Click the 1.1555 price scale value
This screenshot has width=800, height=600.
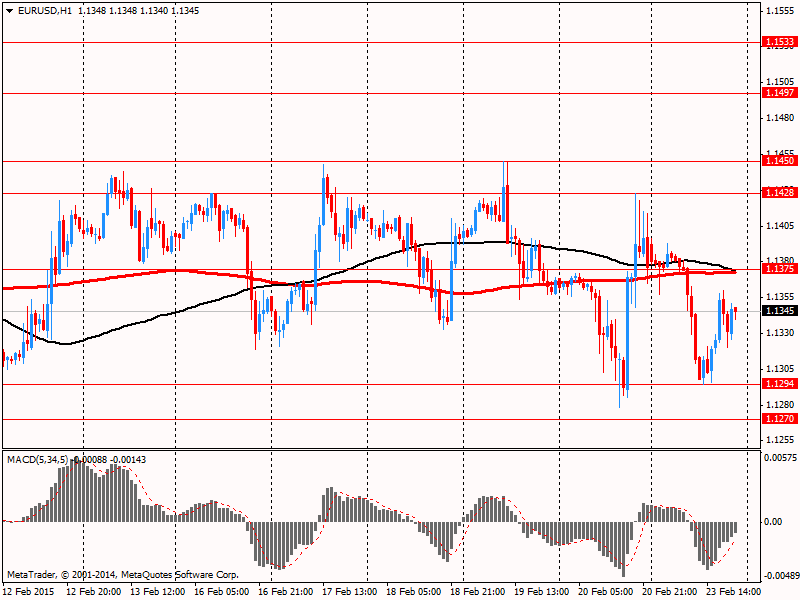pyautogui.click(x=780, y=10)
